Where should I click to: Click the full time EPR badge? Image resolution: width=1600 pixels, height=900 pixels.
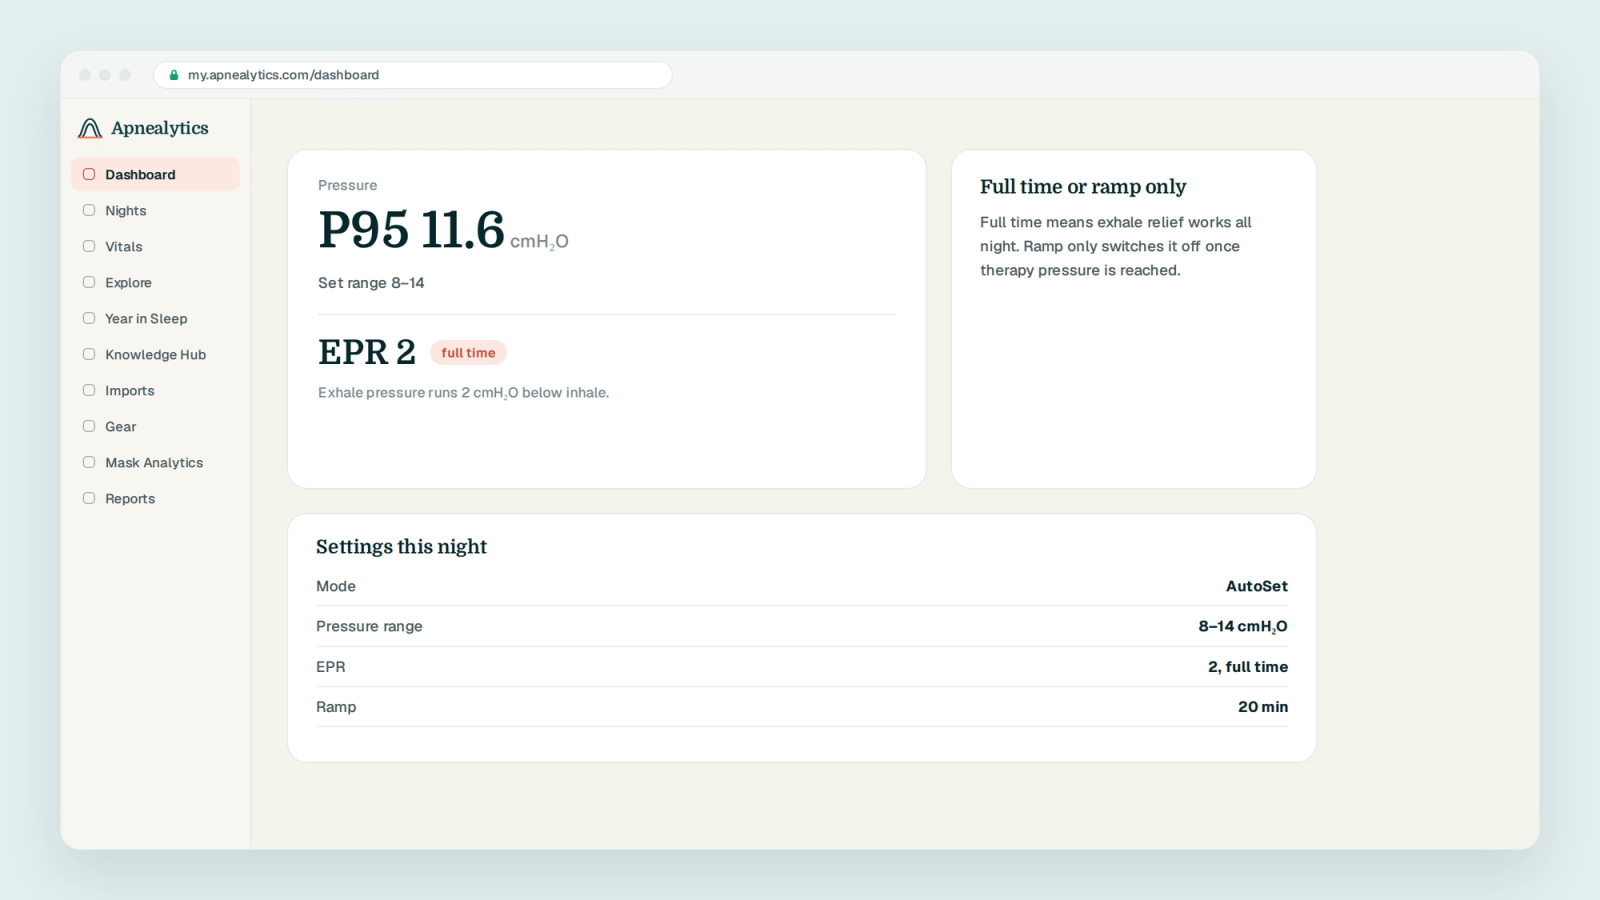click(x=468, y=353)
